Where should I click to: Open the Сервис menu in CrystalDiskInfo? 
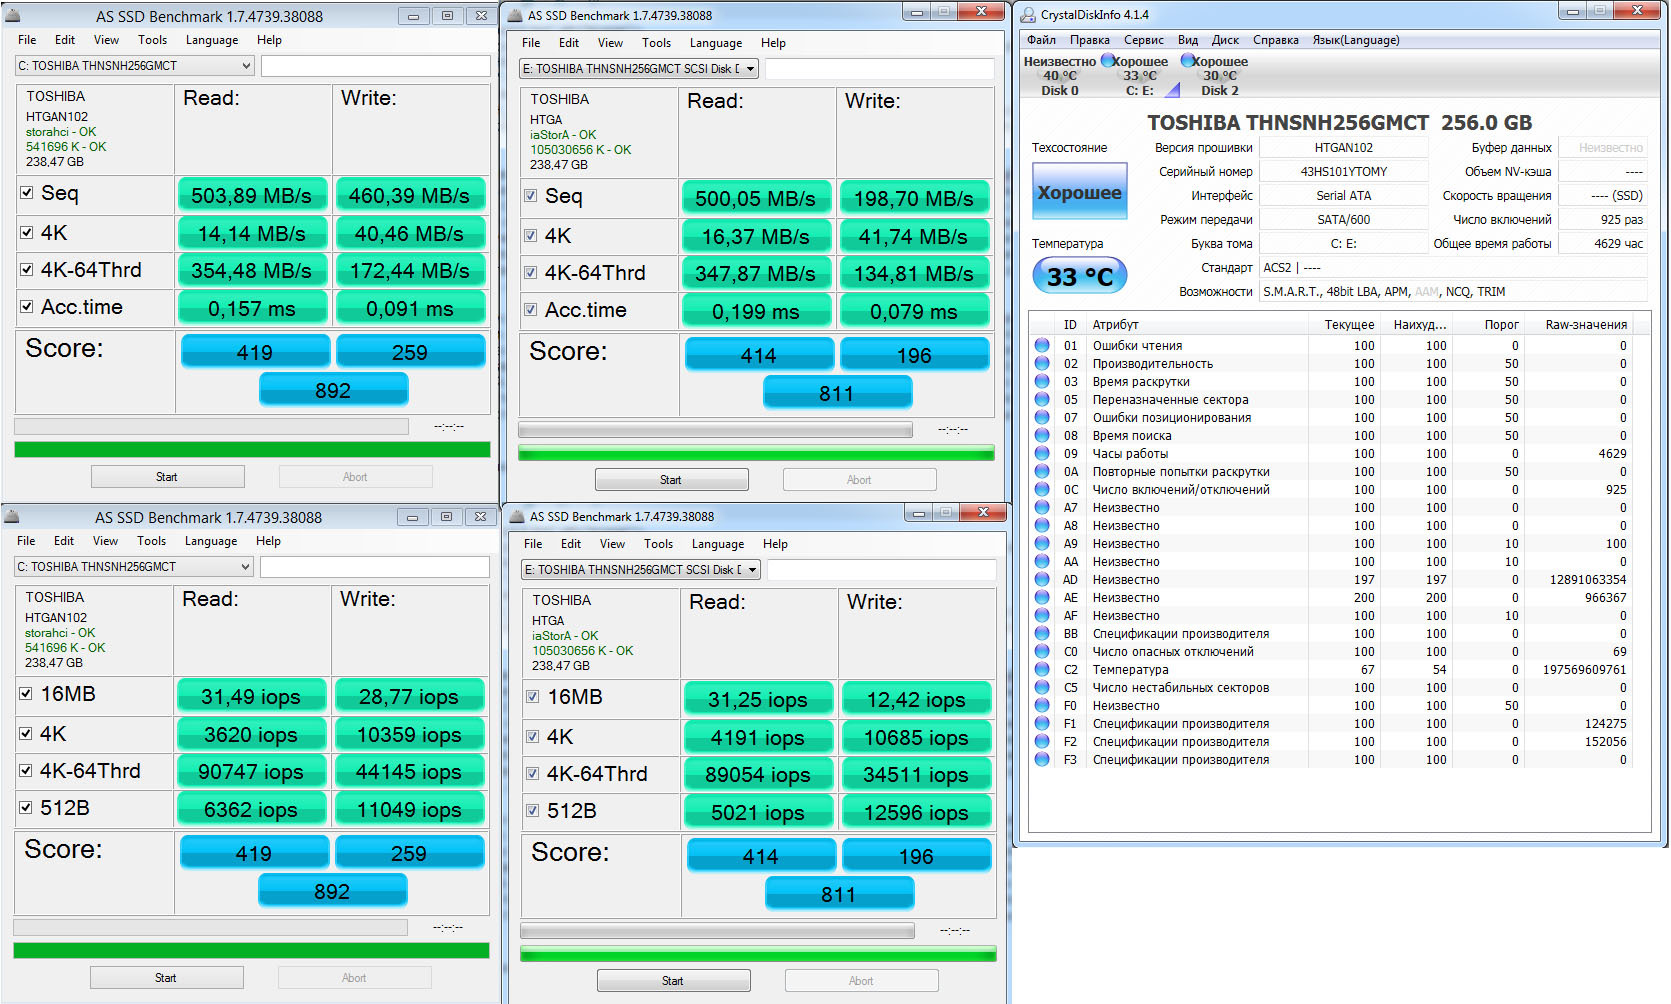(1143, 40)
